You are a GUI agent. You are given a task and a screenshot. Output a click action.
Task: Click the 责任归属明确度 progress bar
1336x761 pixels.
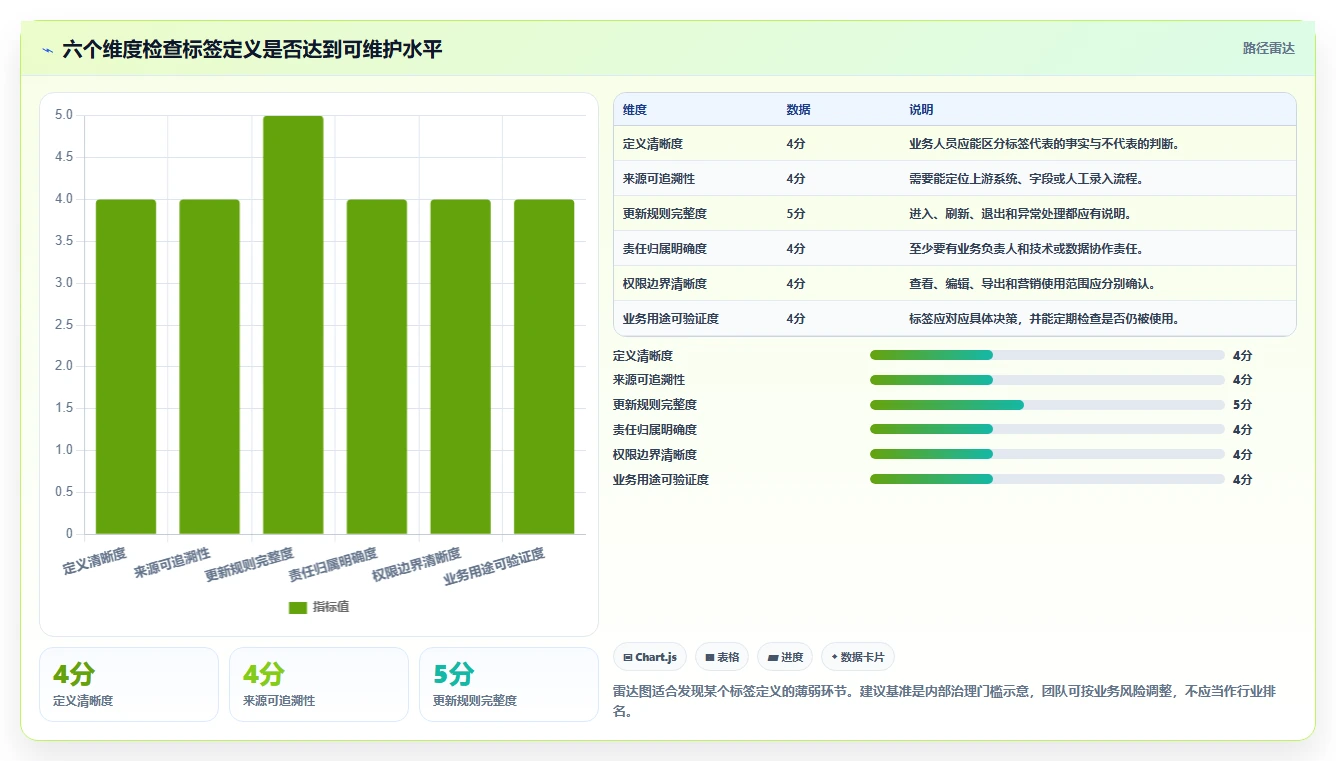click(1047, 429)
